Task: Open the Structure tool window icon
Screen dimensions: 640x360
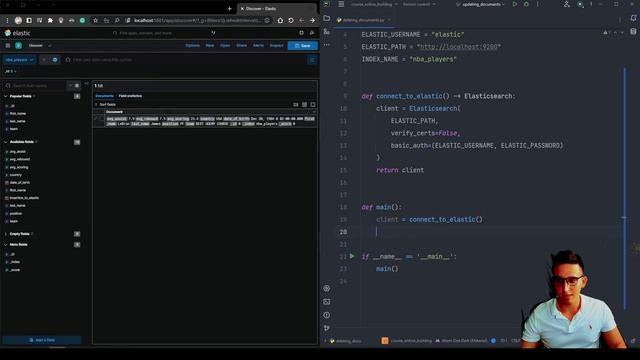Action: point(327,31)
